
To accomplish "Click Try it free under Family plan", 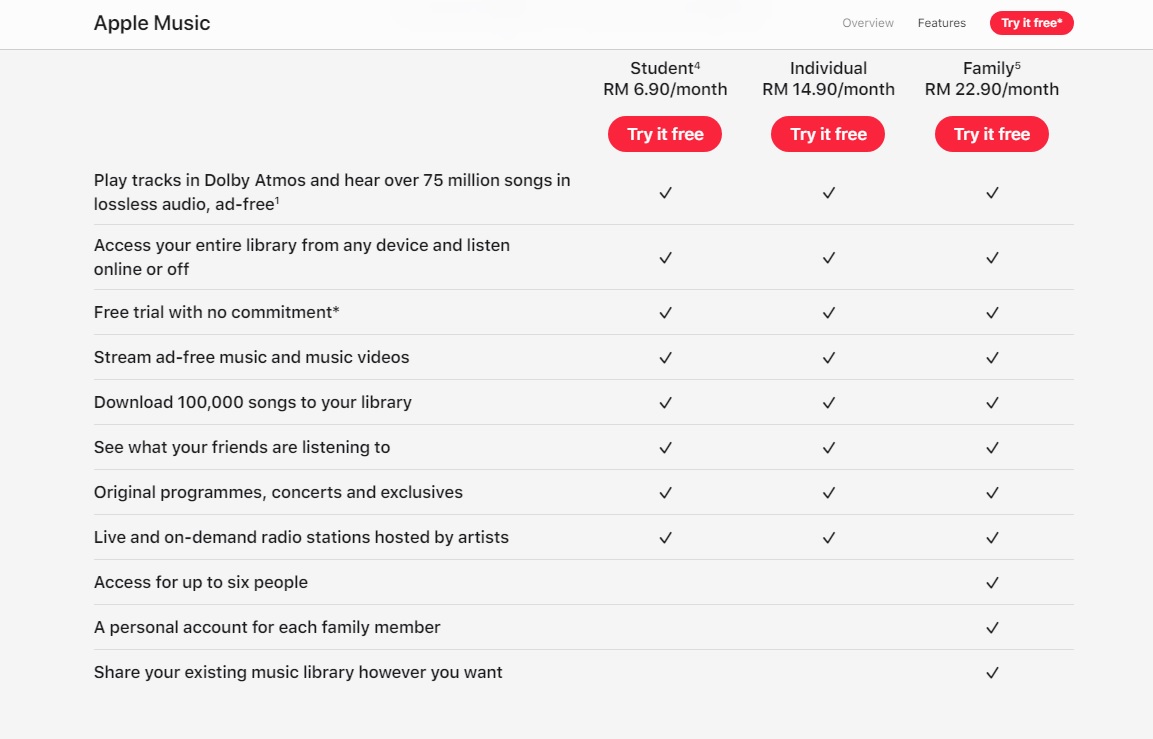I will [x=992, y=134].
